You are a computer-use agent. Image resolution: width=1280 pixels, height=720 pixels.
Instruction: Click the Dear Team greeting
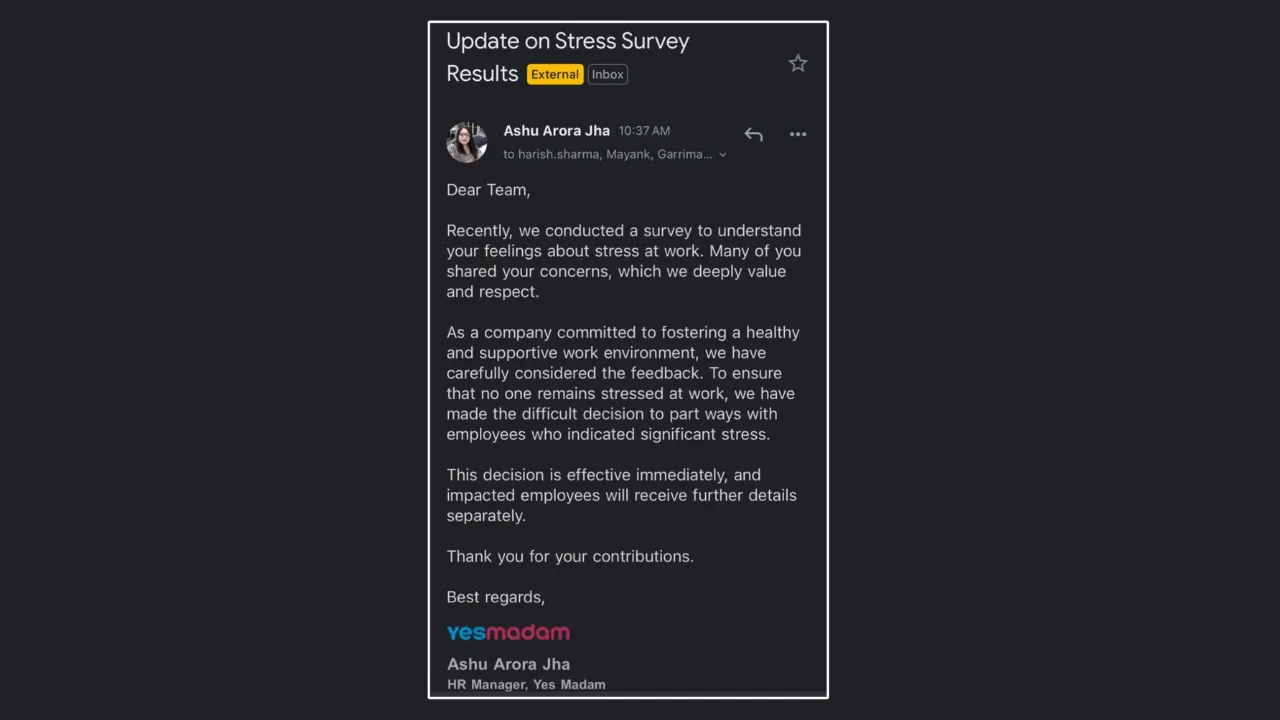pyautogui.click(x=488, y=190)
